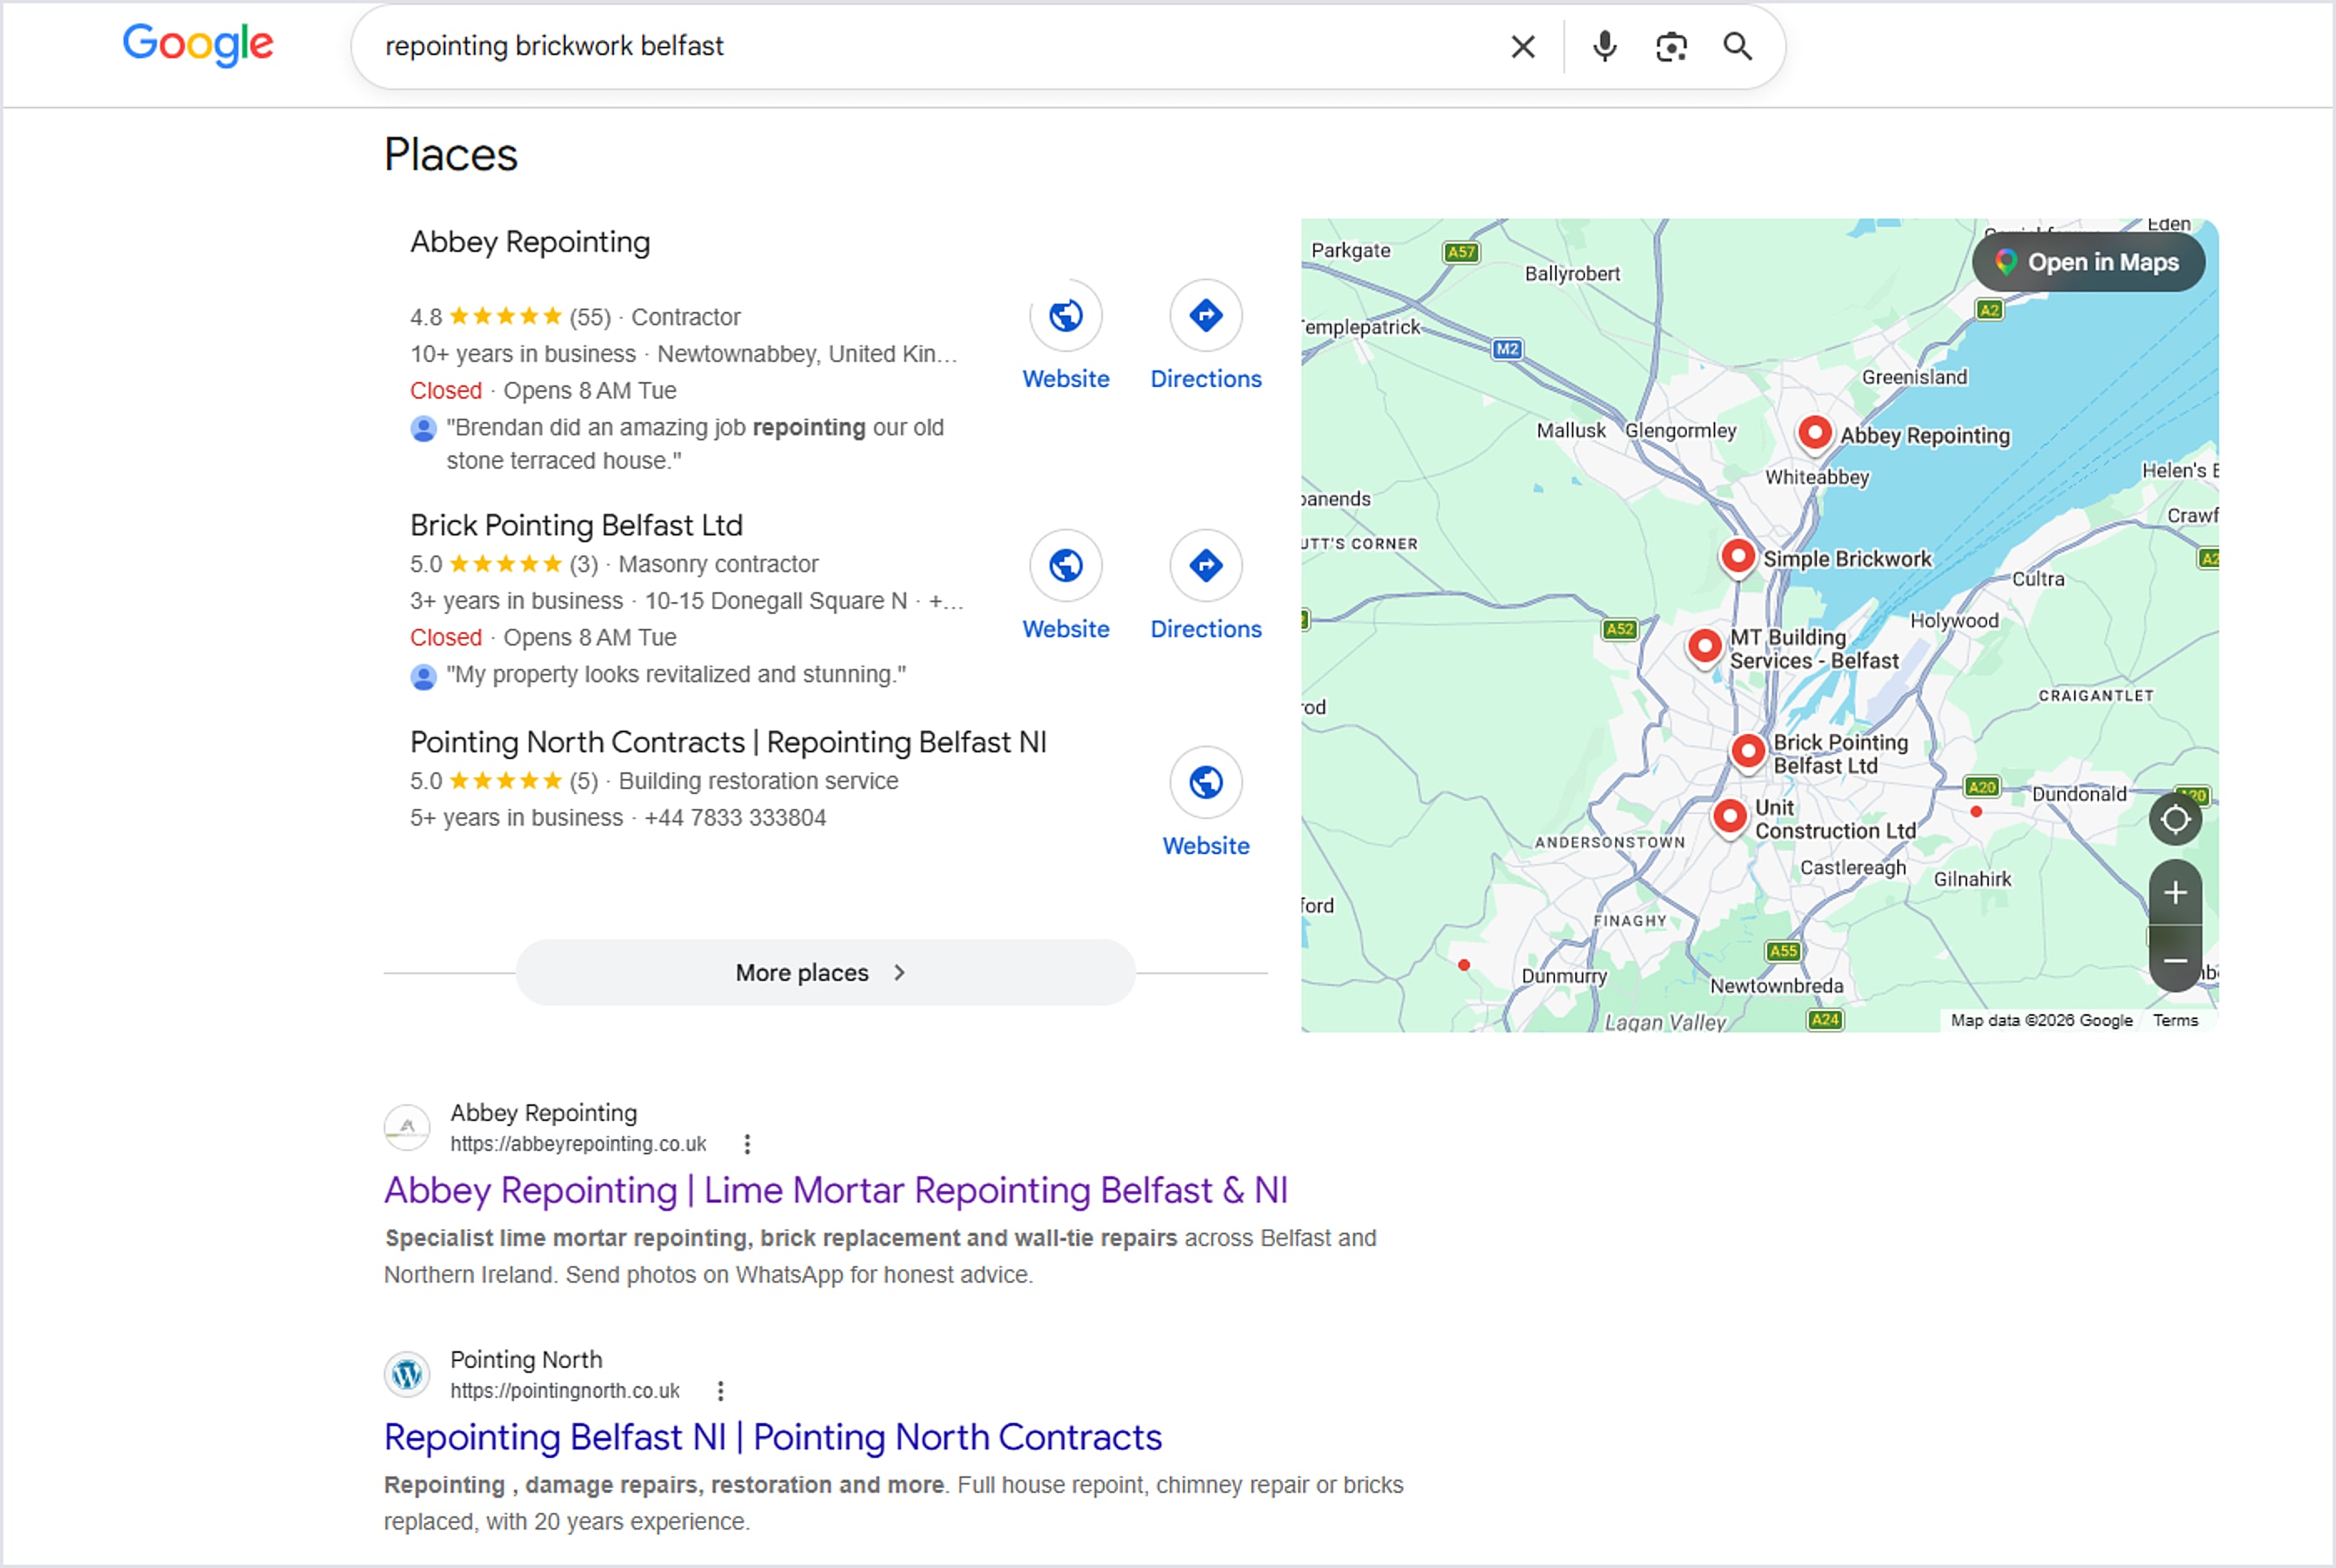Submit search with magnifying glass icon

click(1738, 46)
